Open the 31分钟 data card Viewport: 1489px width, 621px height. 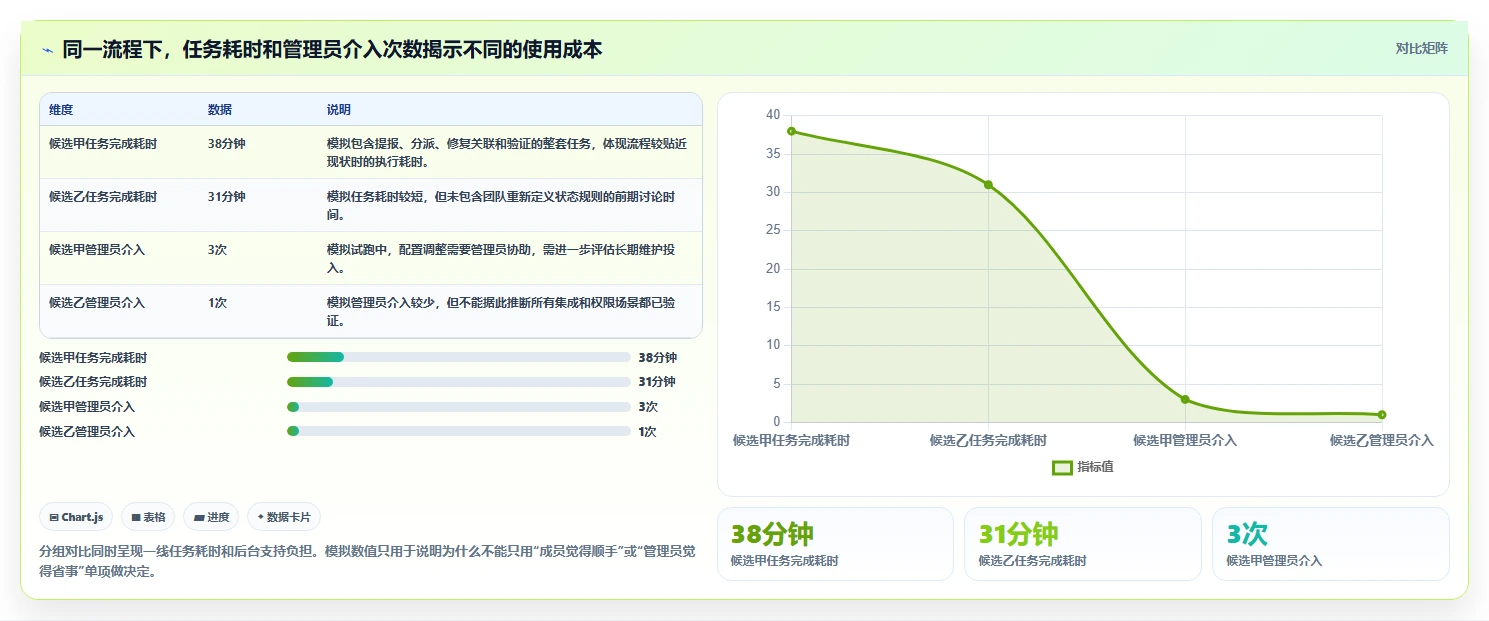[x=1082, y=544]
